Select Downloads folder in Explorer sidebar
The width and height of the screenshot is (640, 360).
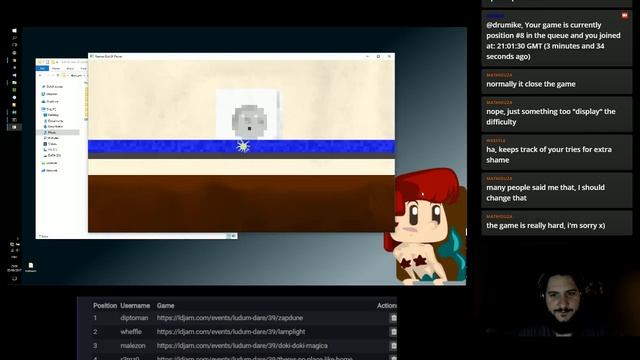coord(53,127)
